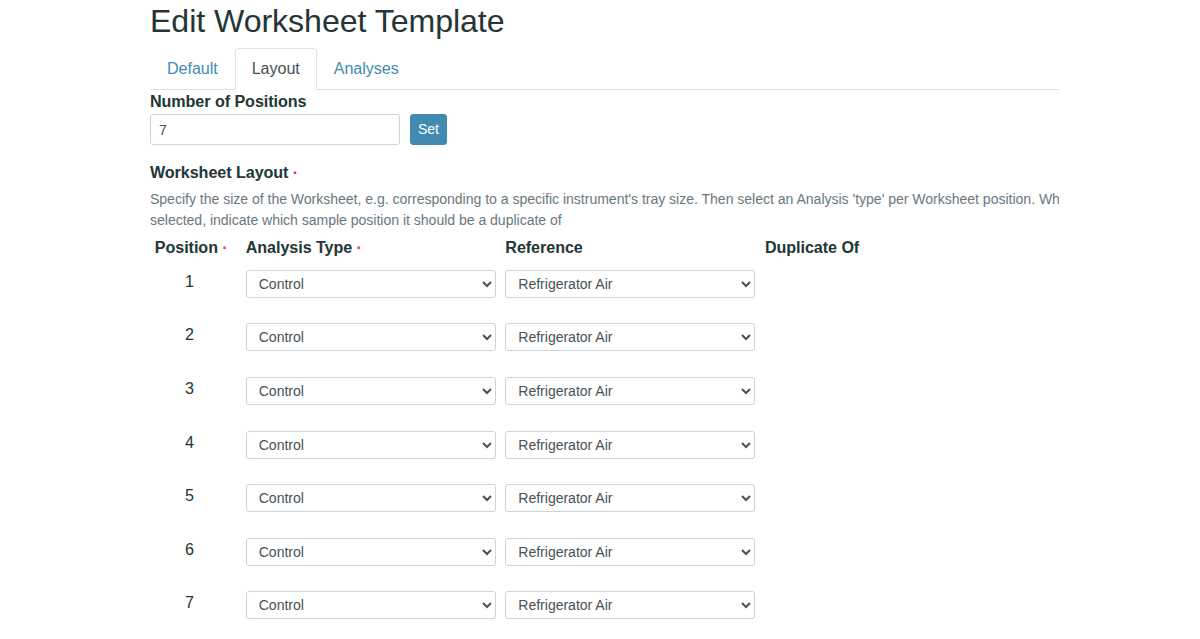
Task: Open Reference dropdown for position 7
Action: pos(629,605)
